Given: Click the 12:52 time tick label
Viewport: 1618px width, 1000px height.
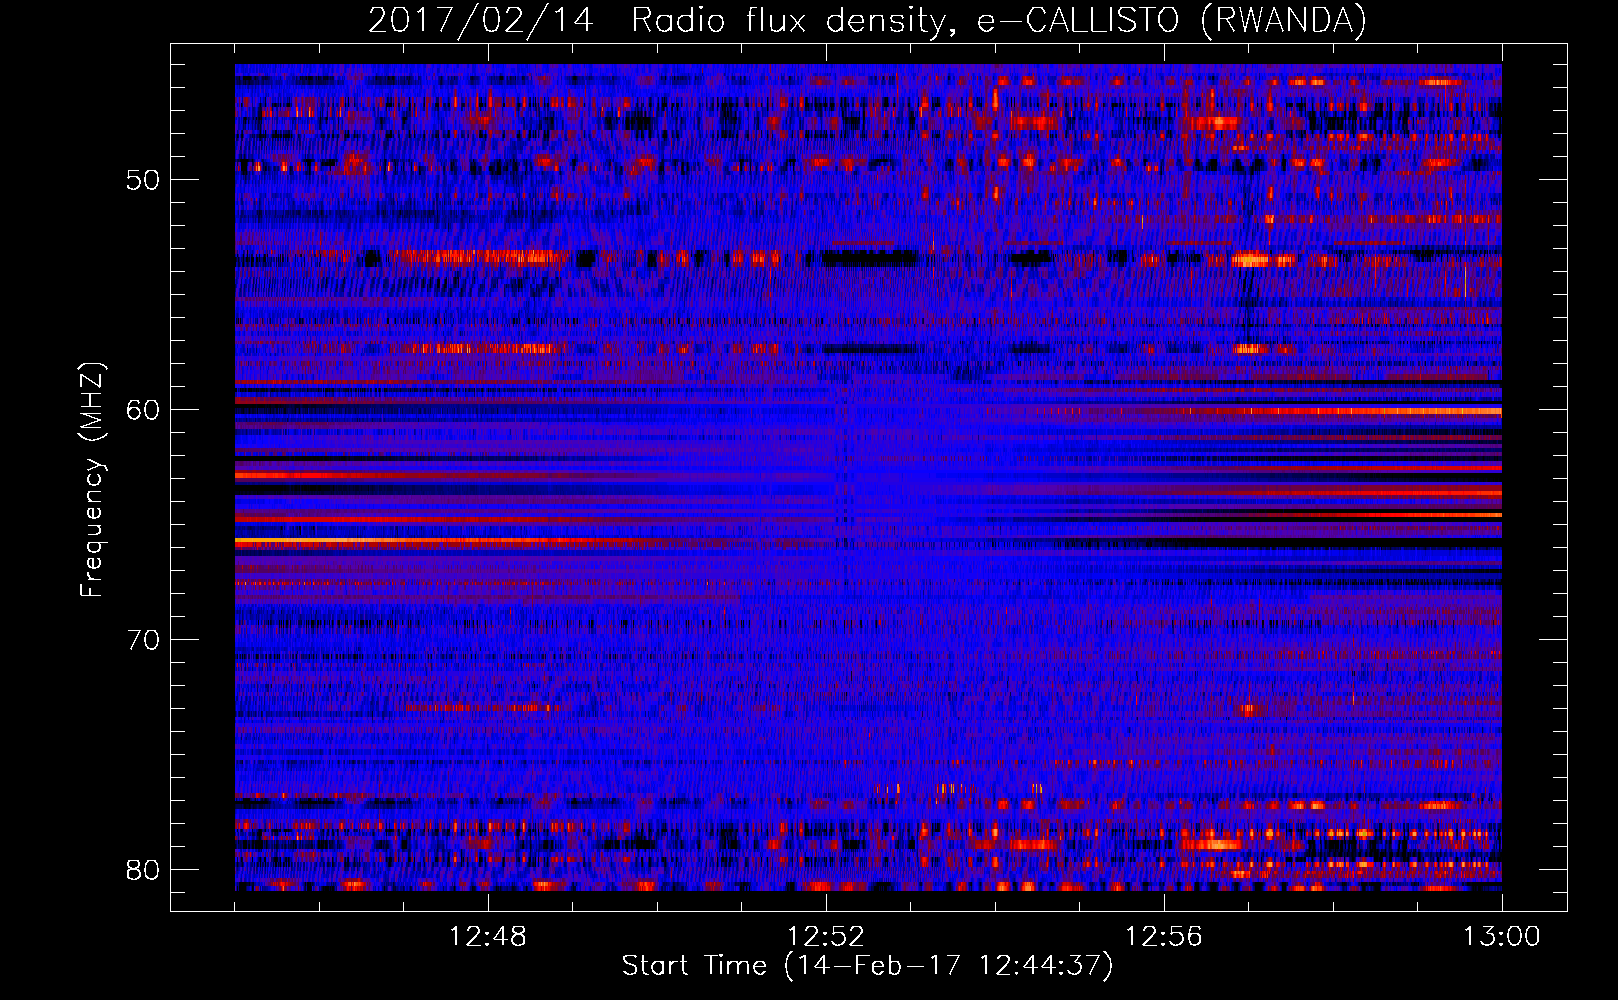Looking at the screenshot, I should (x=826, y=937).
